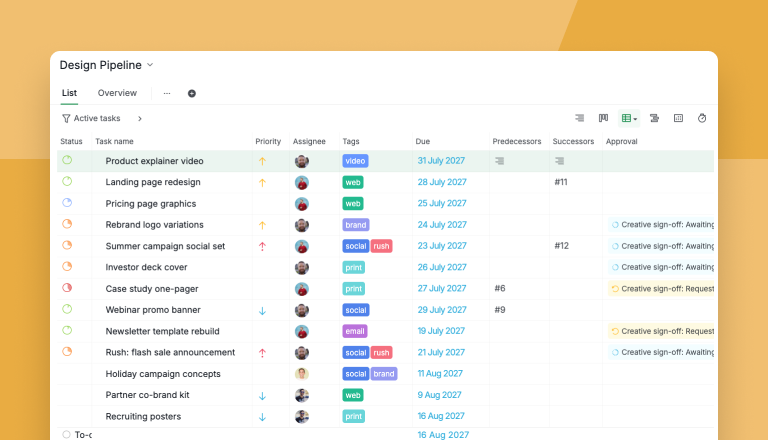Click low priority arrow for Webinar promo banner
The width and height of the screenshot is (768, 440).
click(263, 311)
